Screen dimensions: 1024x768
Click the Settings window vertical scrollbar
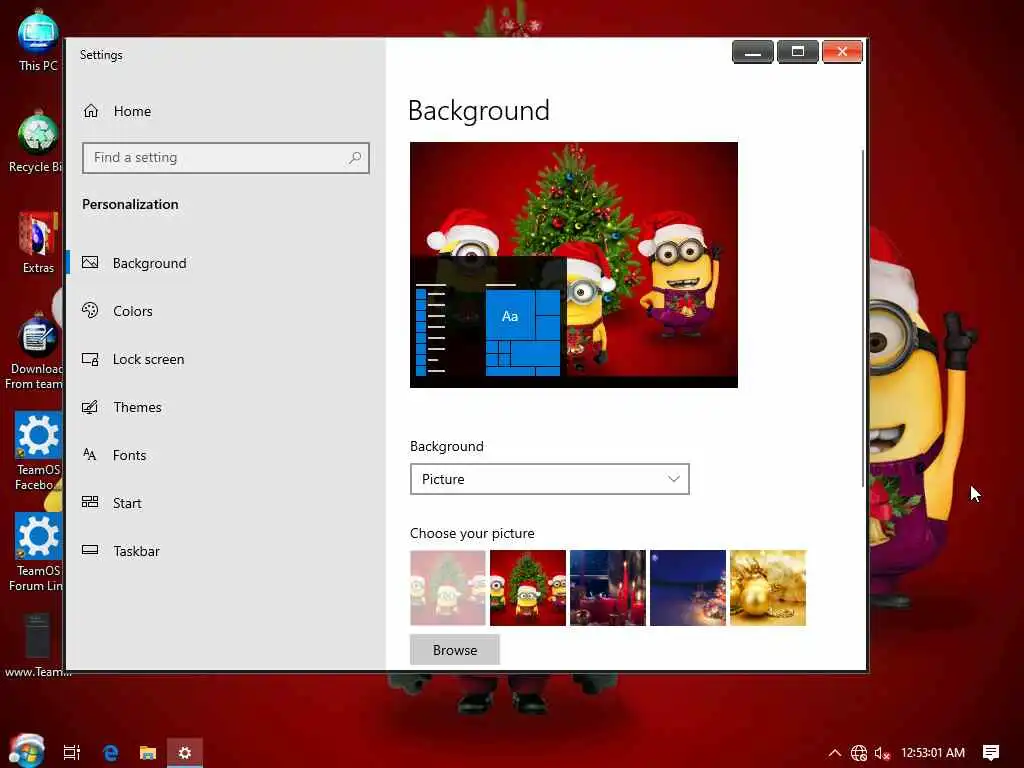[x=863, y=318]
